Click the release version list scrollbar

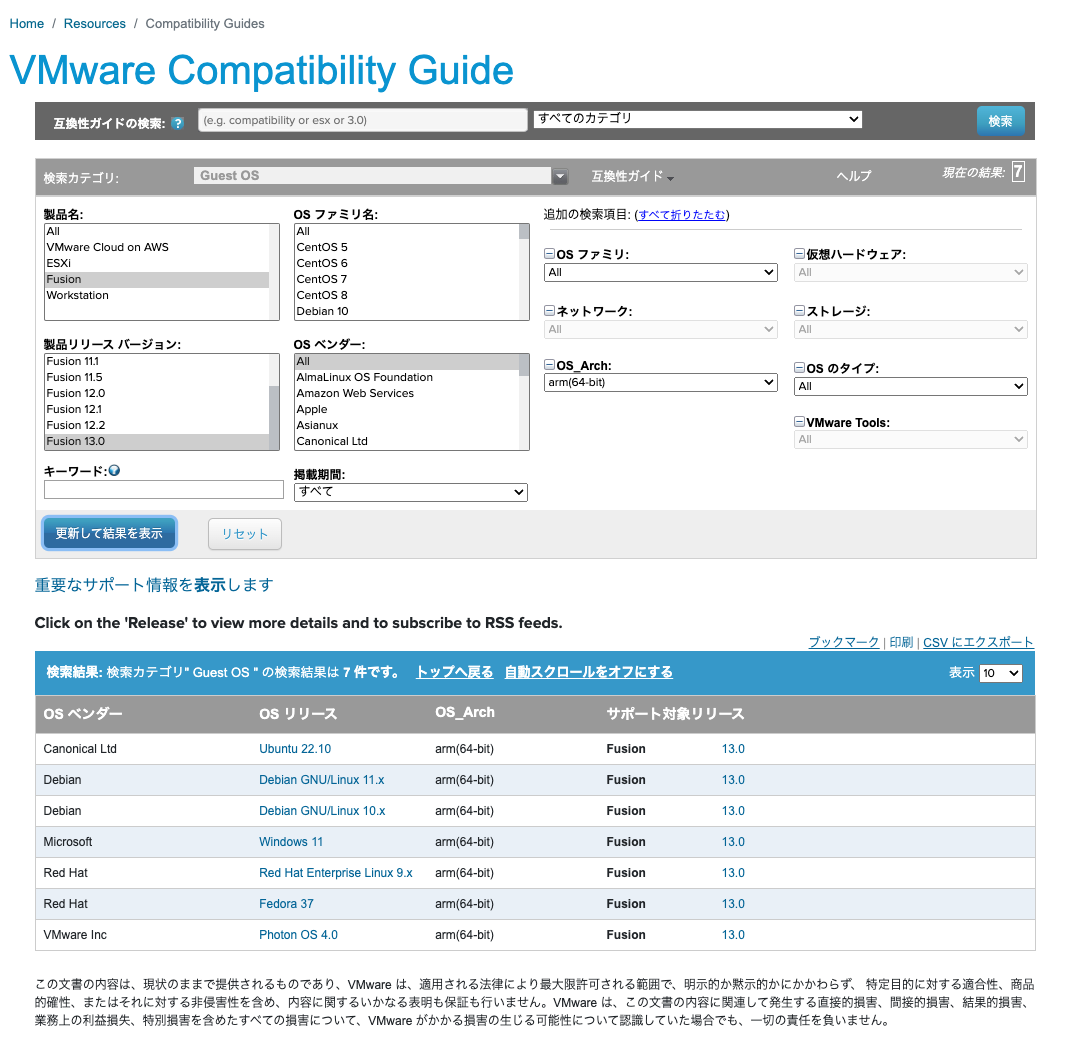(x=274, y=402)
